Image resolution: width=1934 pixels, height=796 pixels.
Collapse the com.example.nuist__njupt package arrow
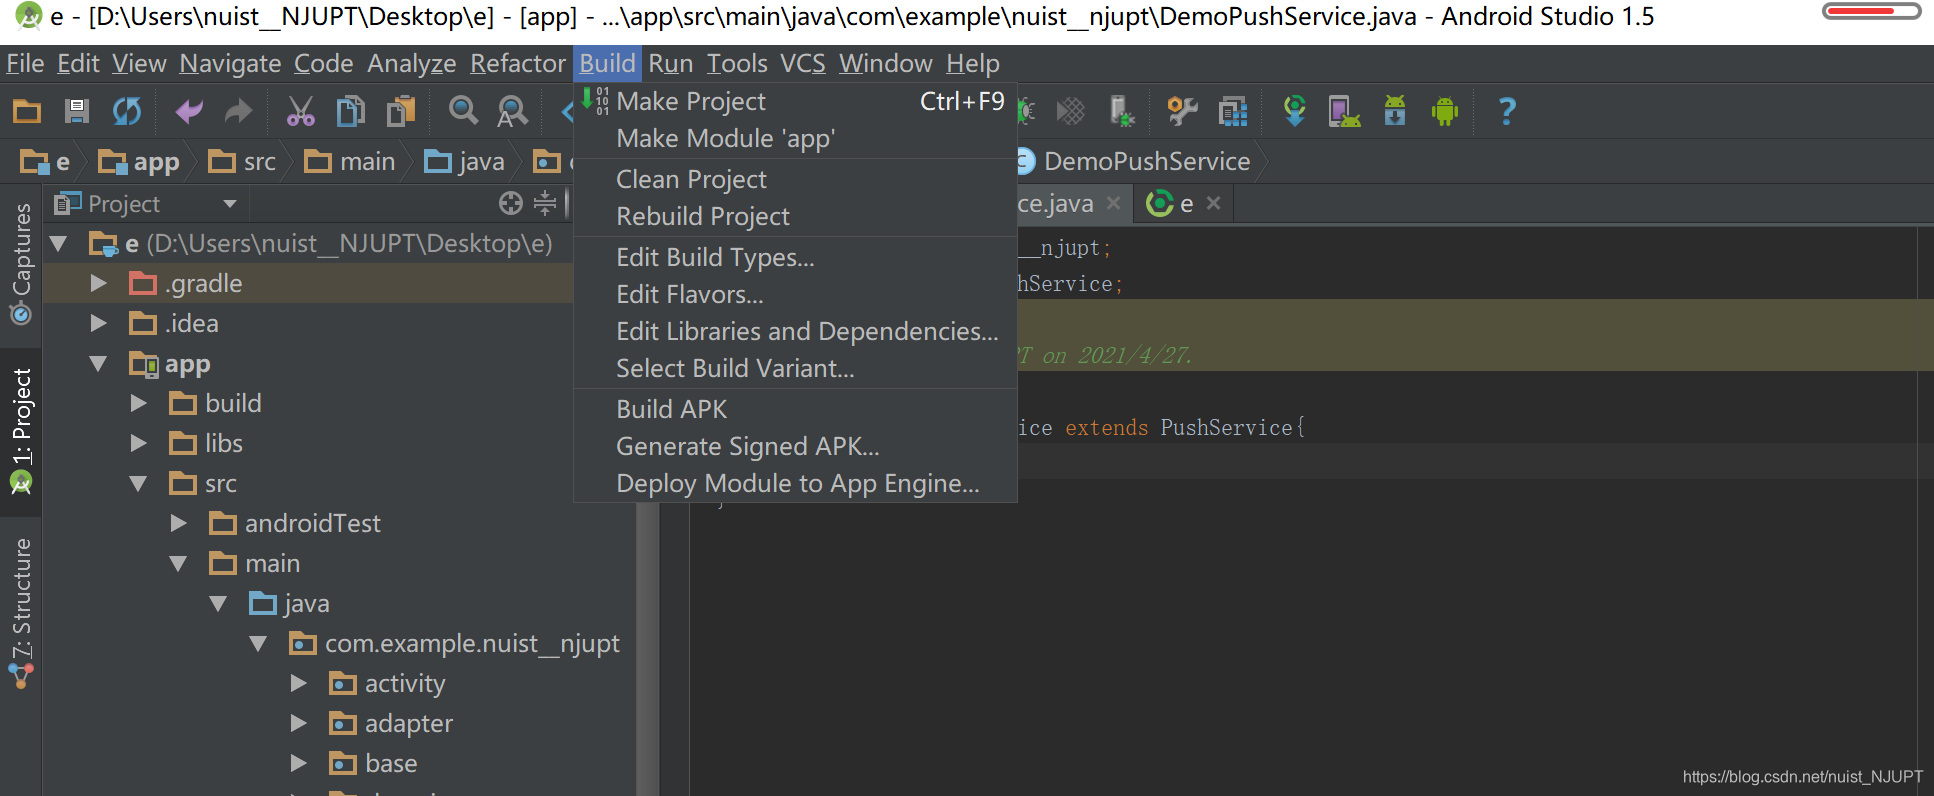tap(258, 644)
